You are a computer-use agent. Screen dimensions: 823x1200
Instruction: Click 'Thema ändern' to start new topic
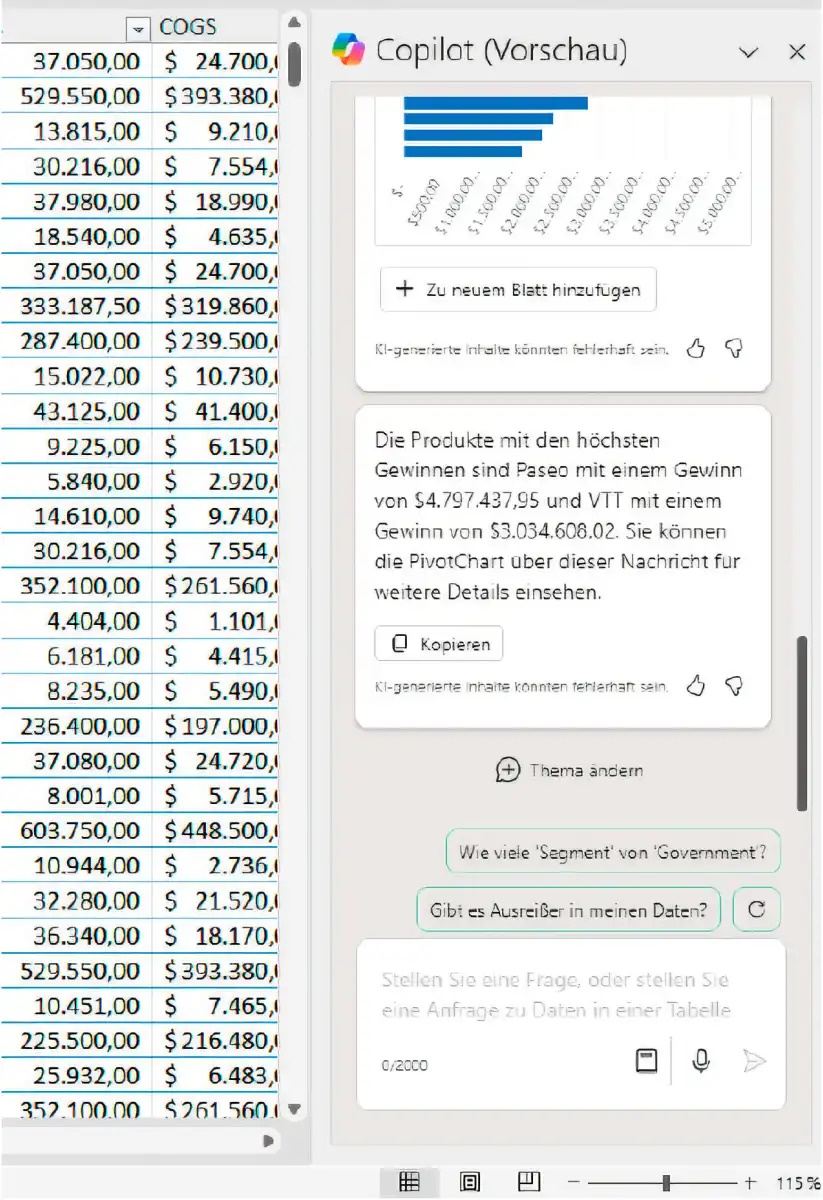[x=570, y=770]
